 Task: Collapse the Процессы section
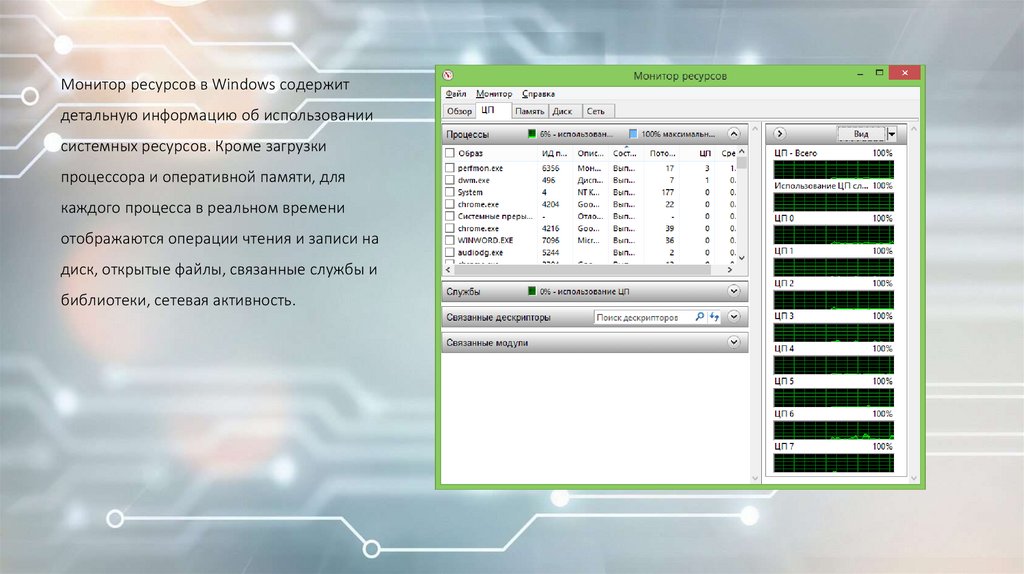coord(734,133)
